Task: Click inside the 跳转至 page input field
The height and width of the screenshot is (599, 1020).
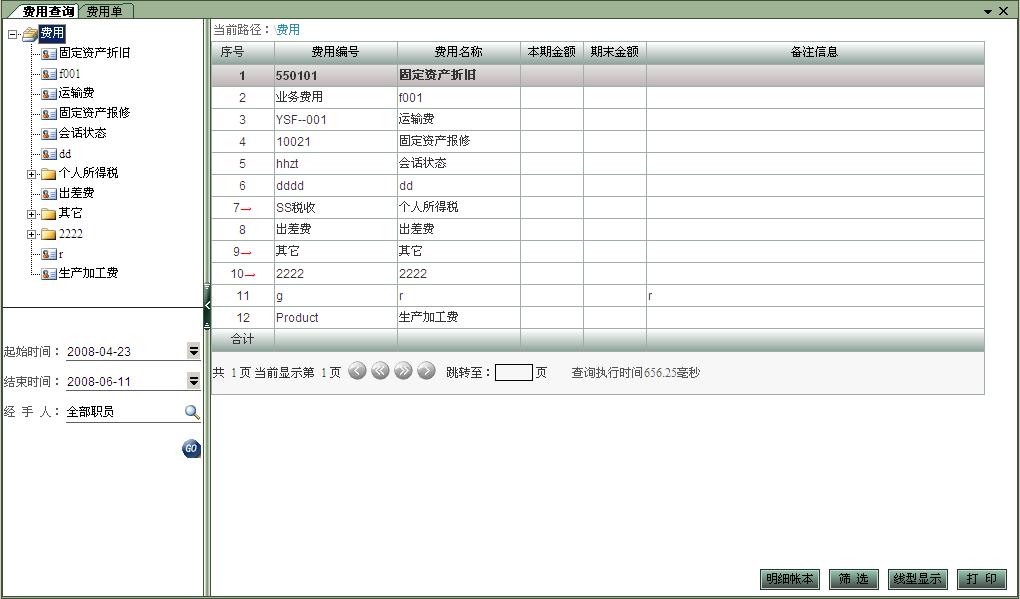Action: [x=513, y=371]
